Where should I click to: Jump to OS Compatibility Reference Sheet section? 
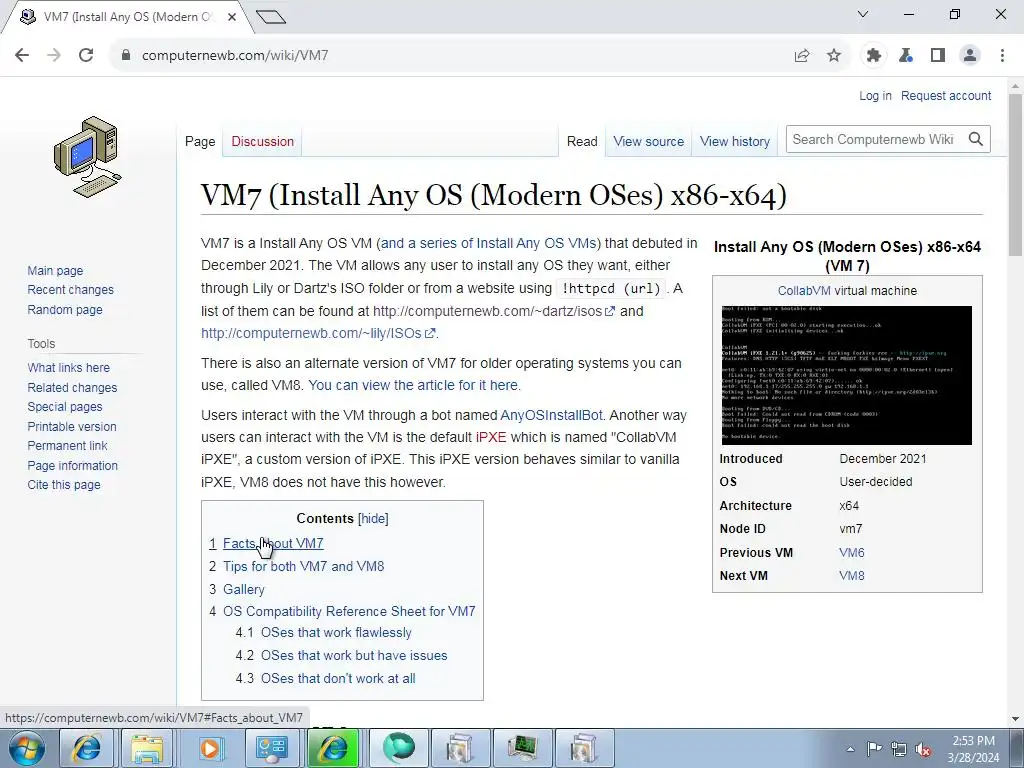[349, 611]
